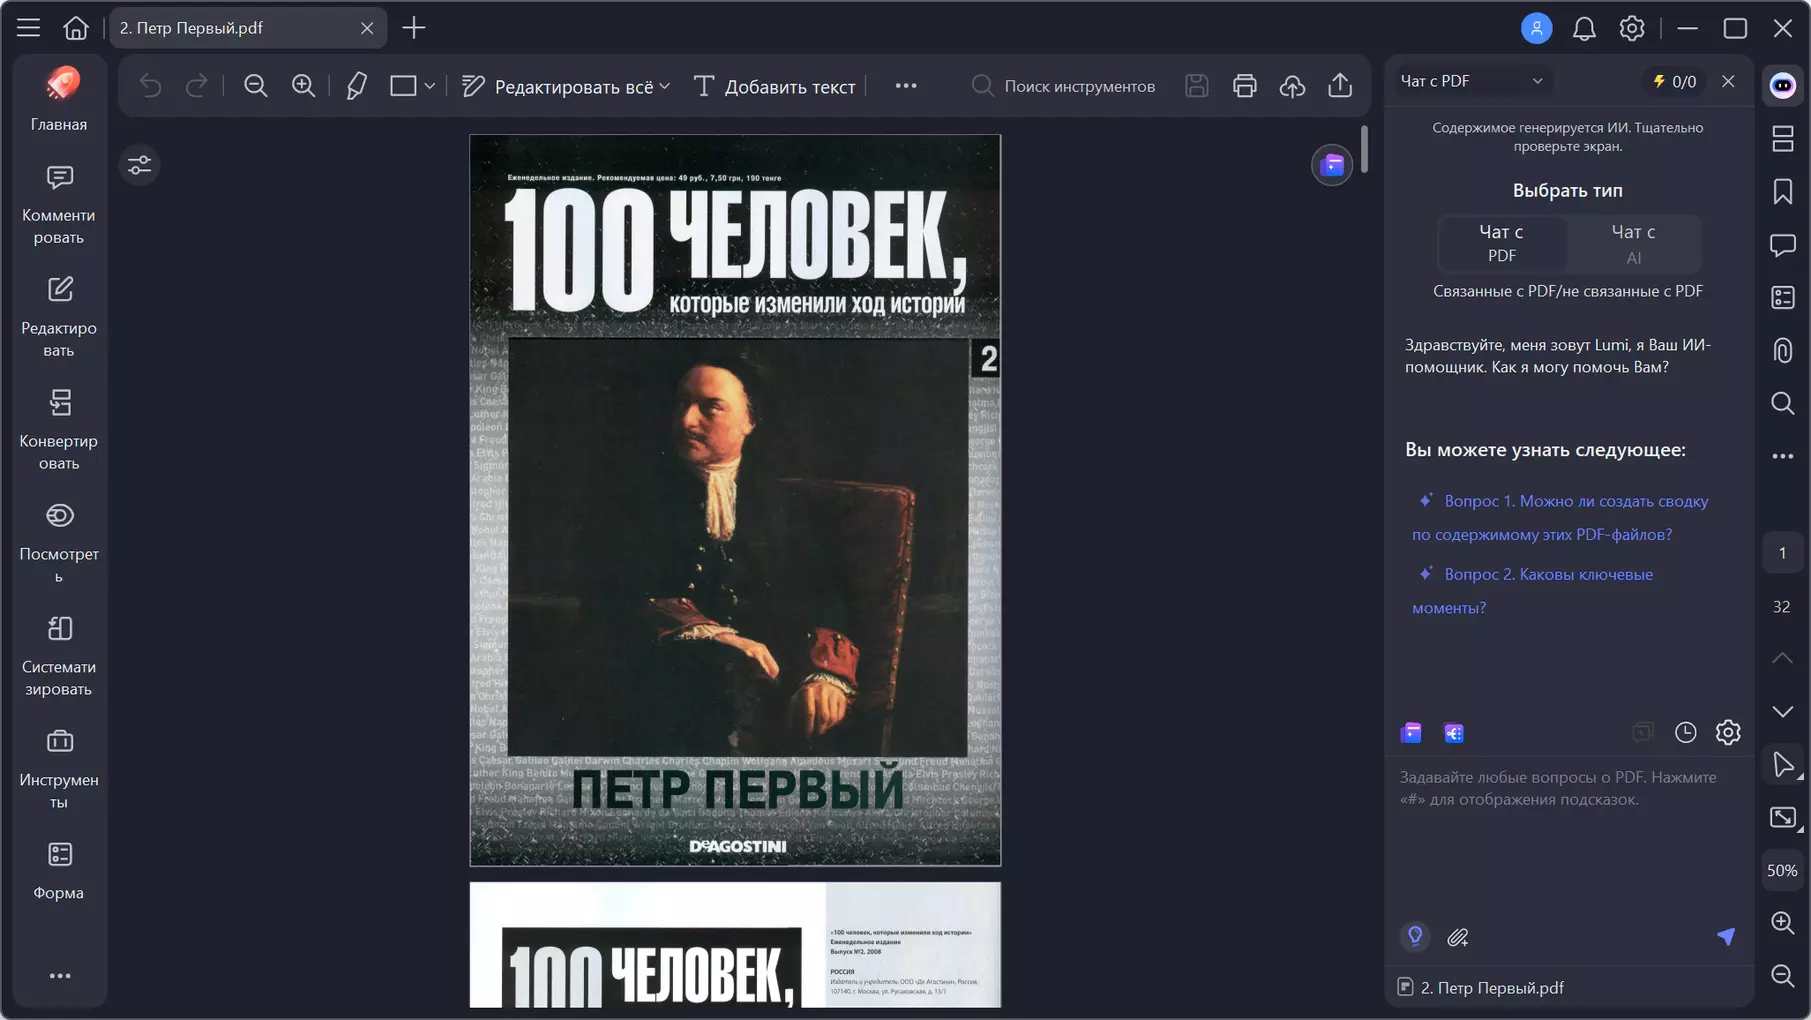Go to the Home screen icon
Screen dimensions: 1811x1020
pos(76,28)
